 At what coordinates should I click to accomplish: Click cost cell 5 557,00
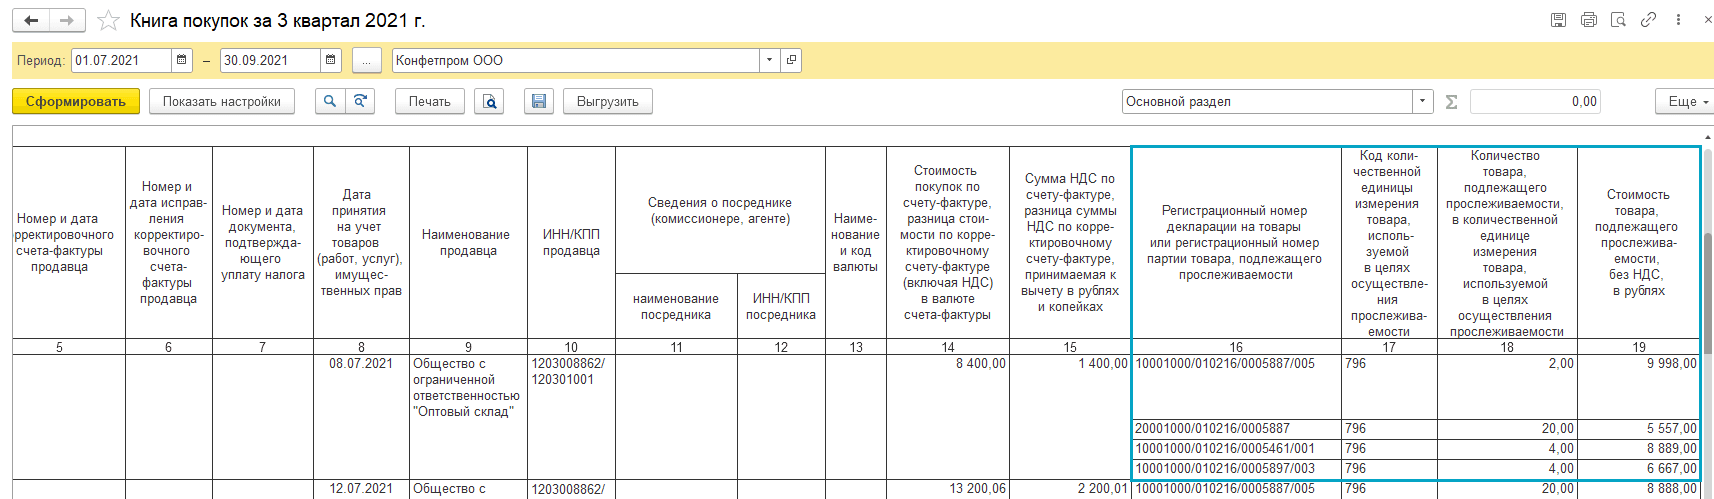[1639, 429]
